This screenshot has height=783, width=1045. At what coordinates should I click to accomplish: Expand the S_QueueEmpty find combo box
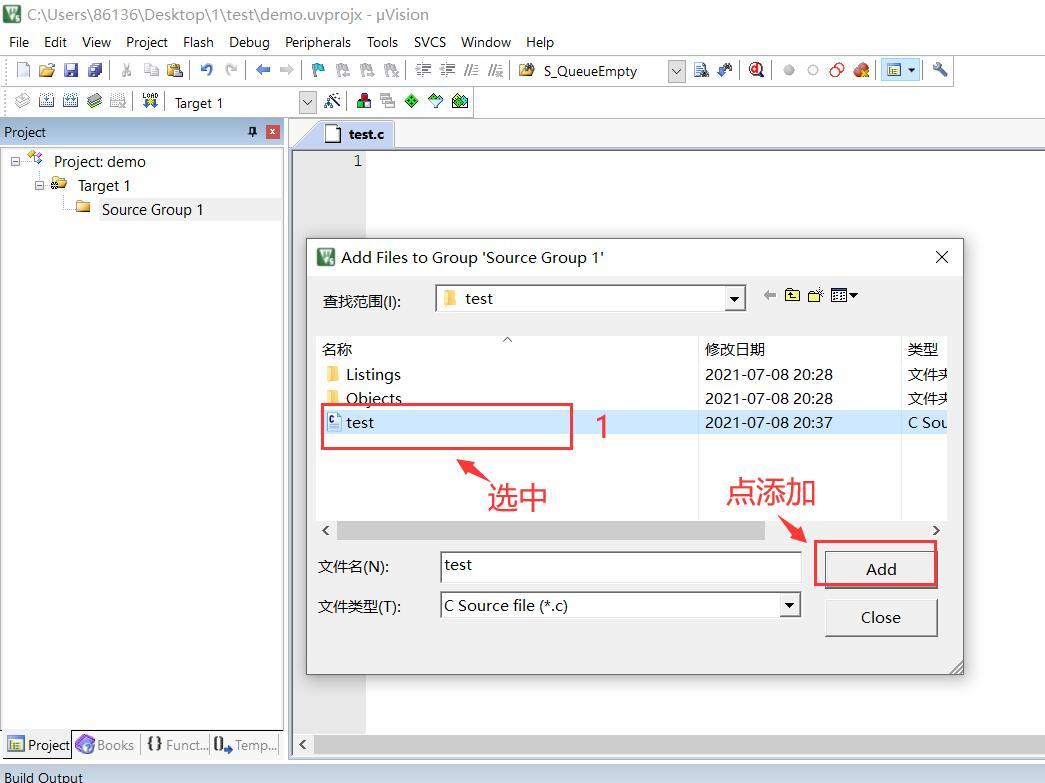coord(676,71)
